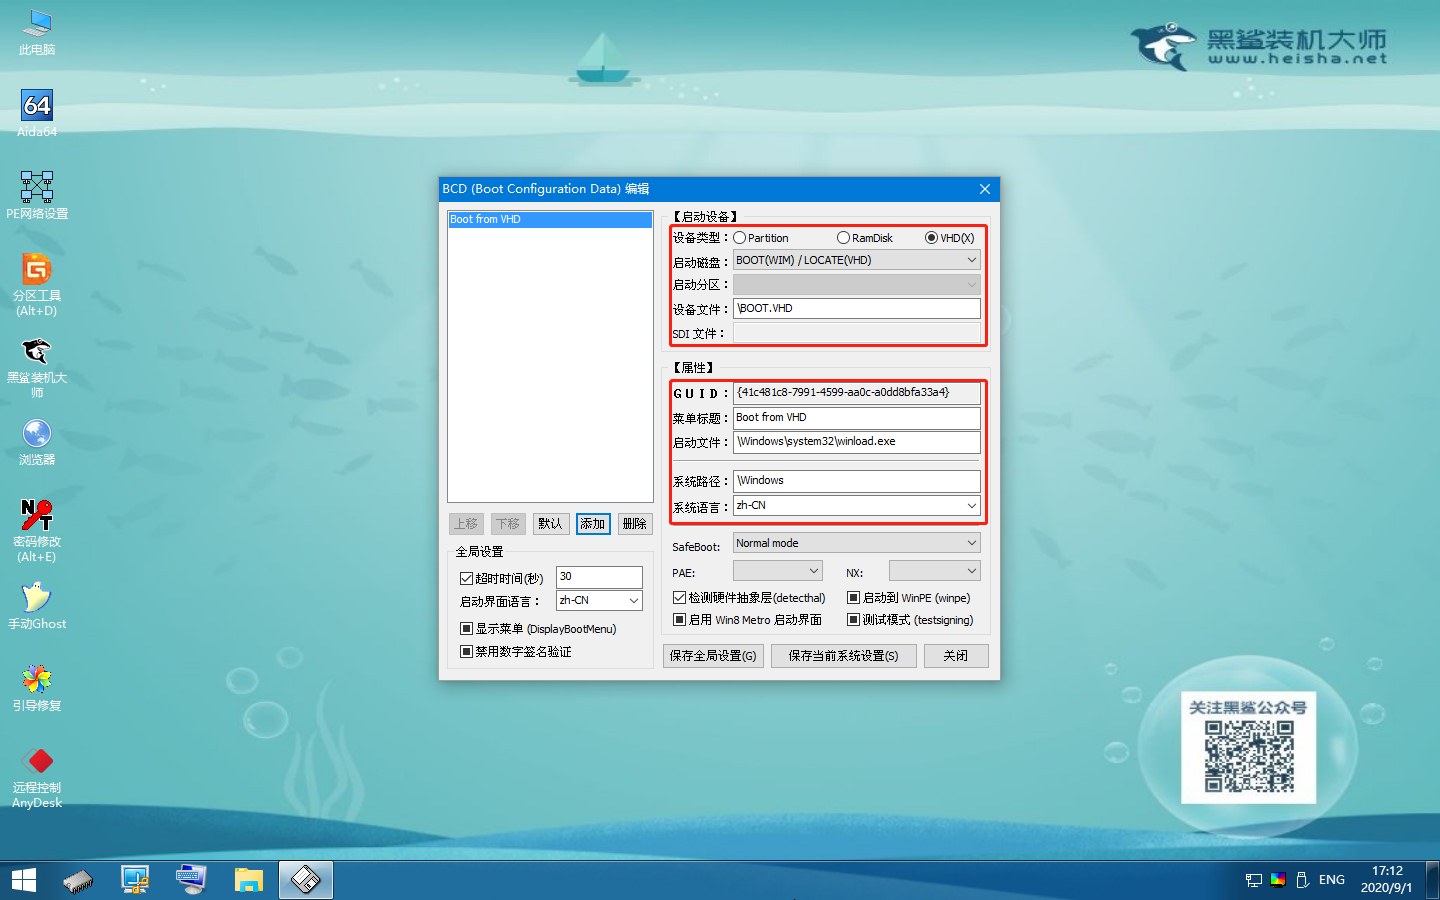This screenshot has height=900, width=1440.
Task: Click the 启动文件 winload.exe field
Action: (x=857, y=442)
